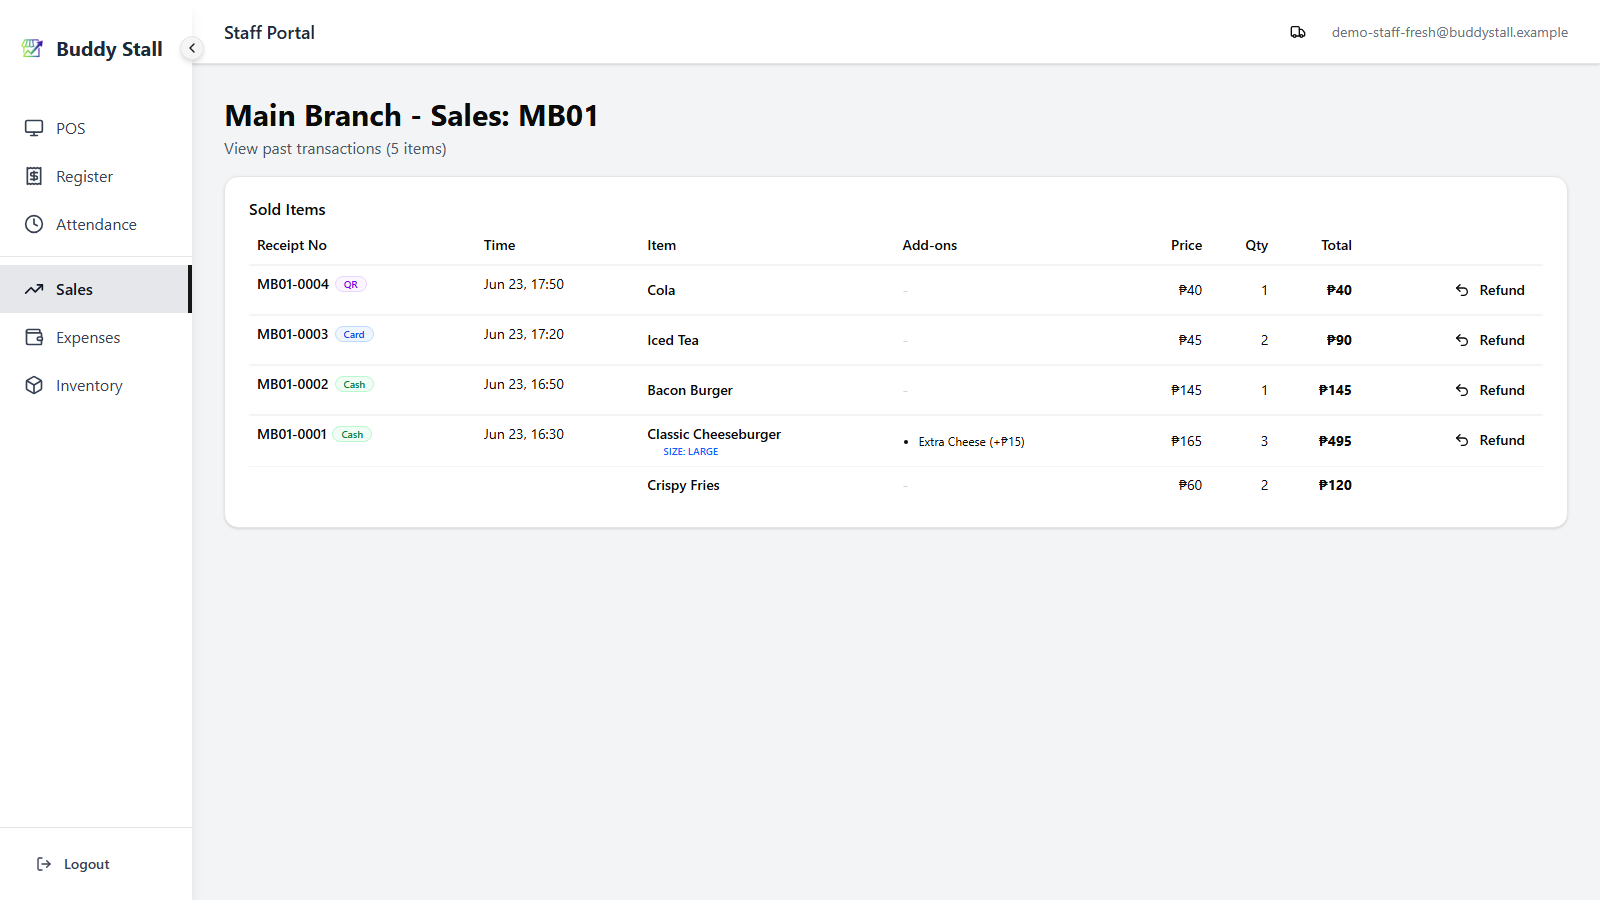Click the Staff Portal title
The width and height of the screenshot is (1600, 900).
(x=269, y=32)
